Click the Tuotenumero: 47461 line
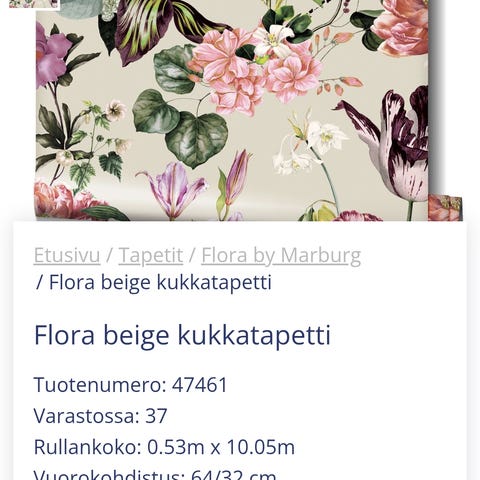Screen dimensions: 480x480 click(131, 384)
